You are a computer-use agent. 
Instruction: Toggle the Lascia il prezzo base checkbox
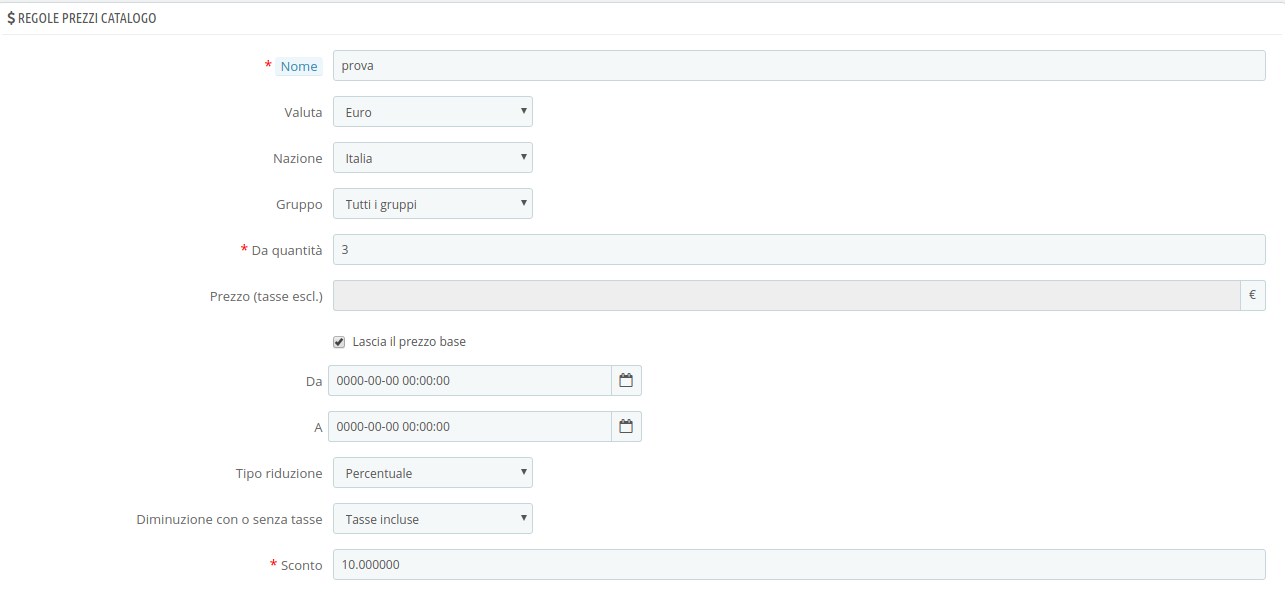point(339,342)
